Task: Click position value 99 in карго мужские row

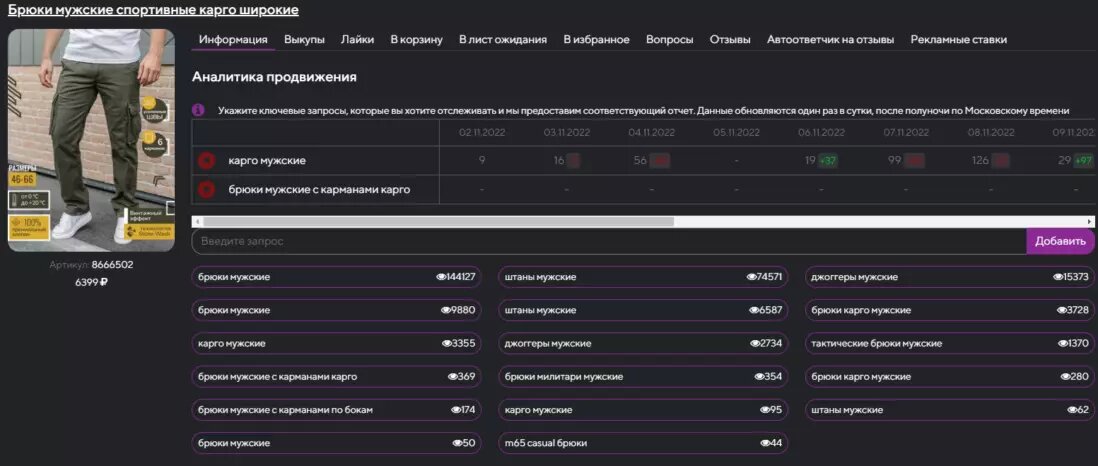Action: pos(894,160)
